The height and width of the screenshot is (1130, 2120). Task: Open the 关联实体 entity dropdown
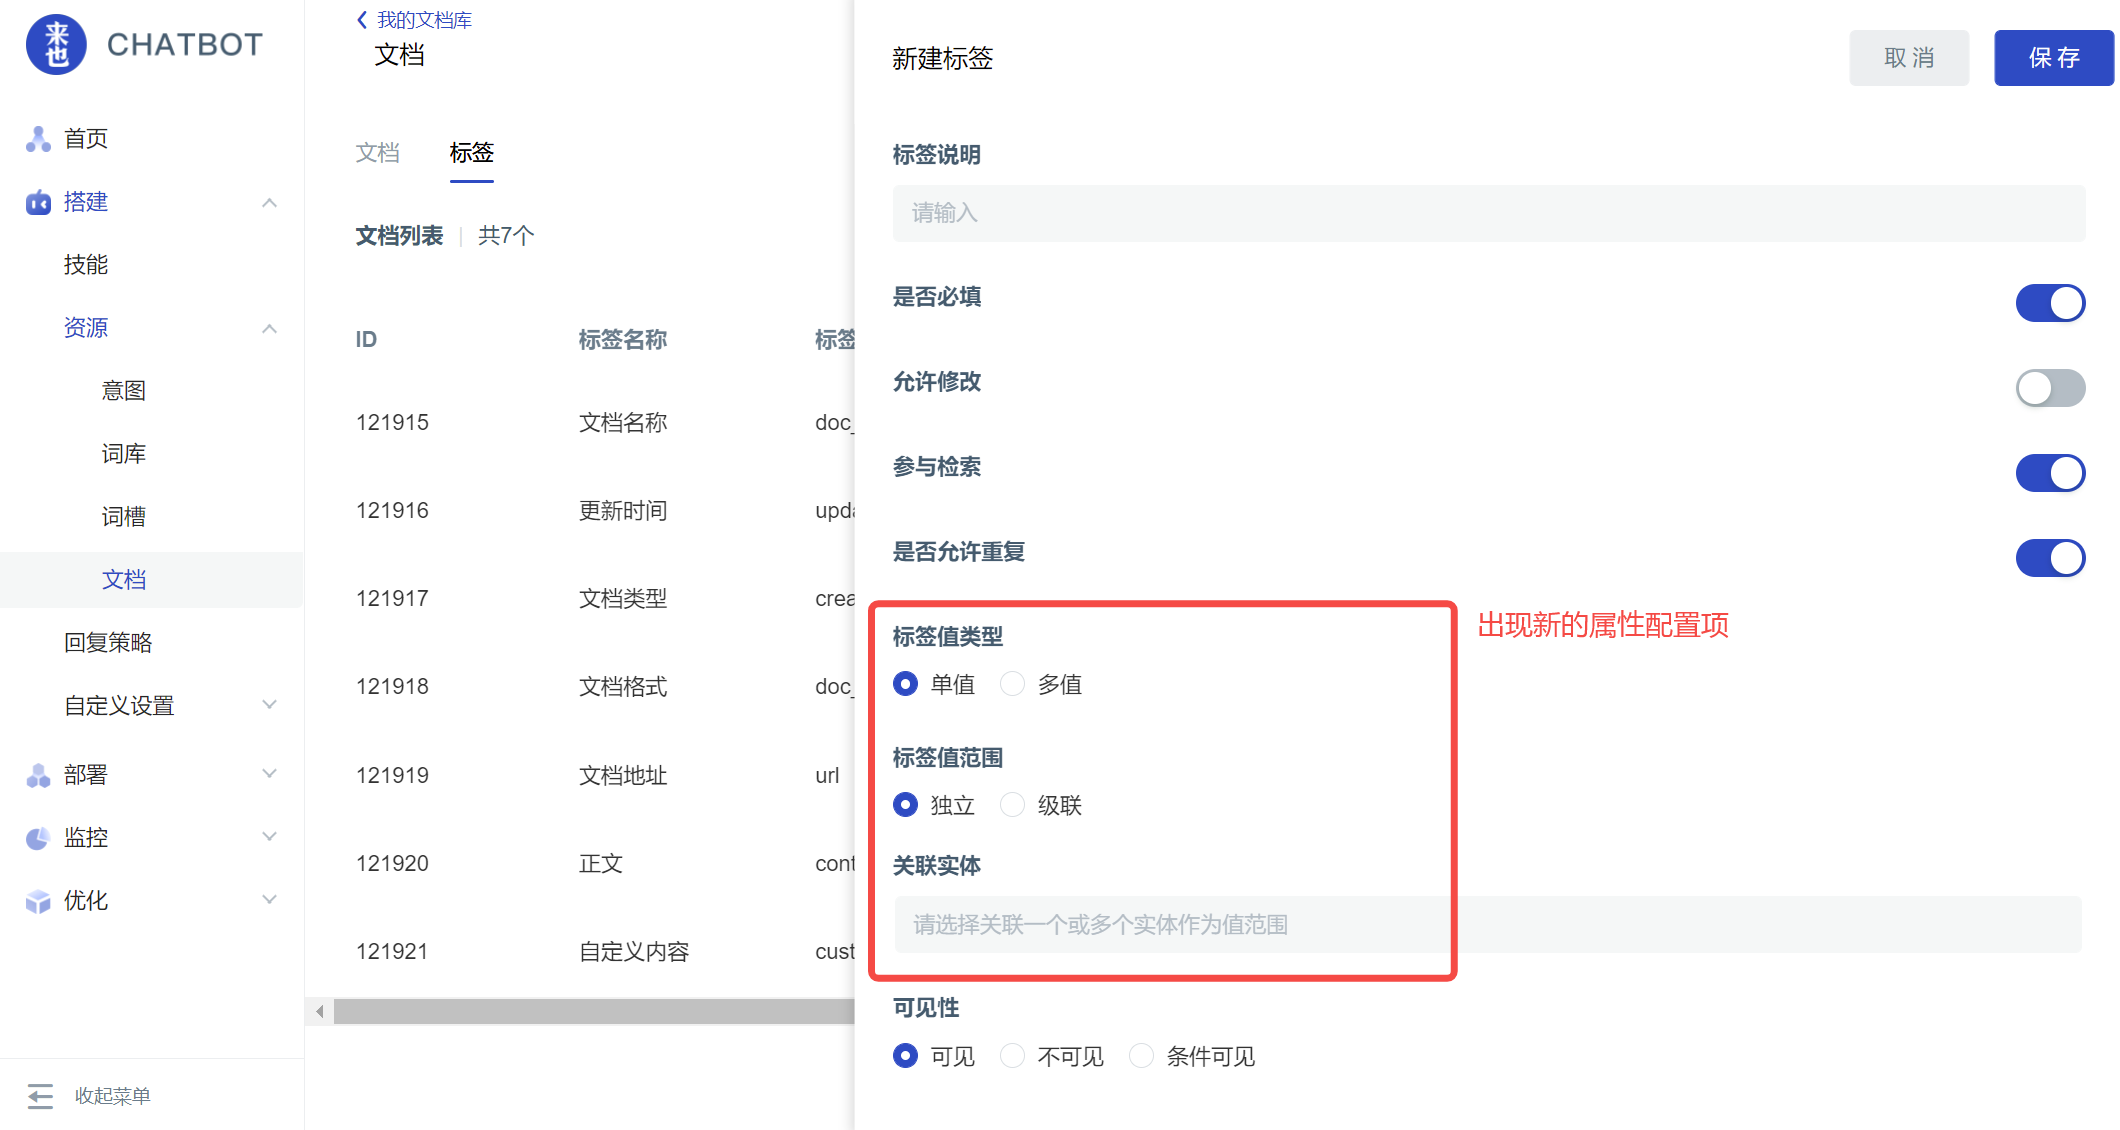pyautogui.click(x=1488, y=925)
